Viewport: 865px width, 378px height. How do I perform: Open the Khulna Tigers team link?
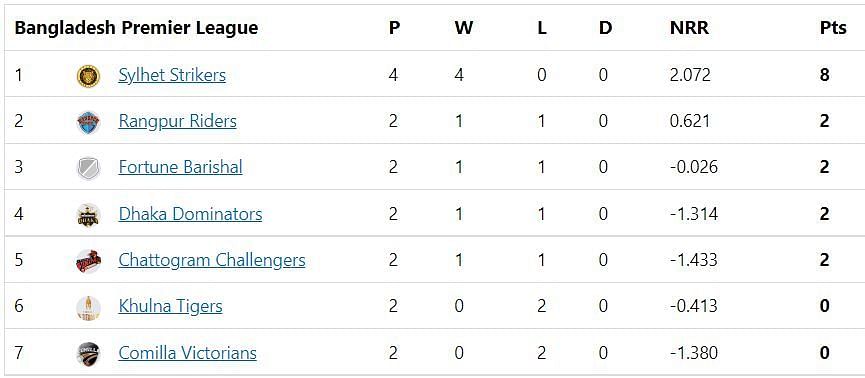170,306
